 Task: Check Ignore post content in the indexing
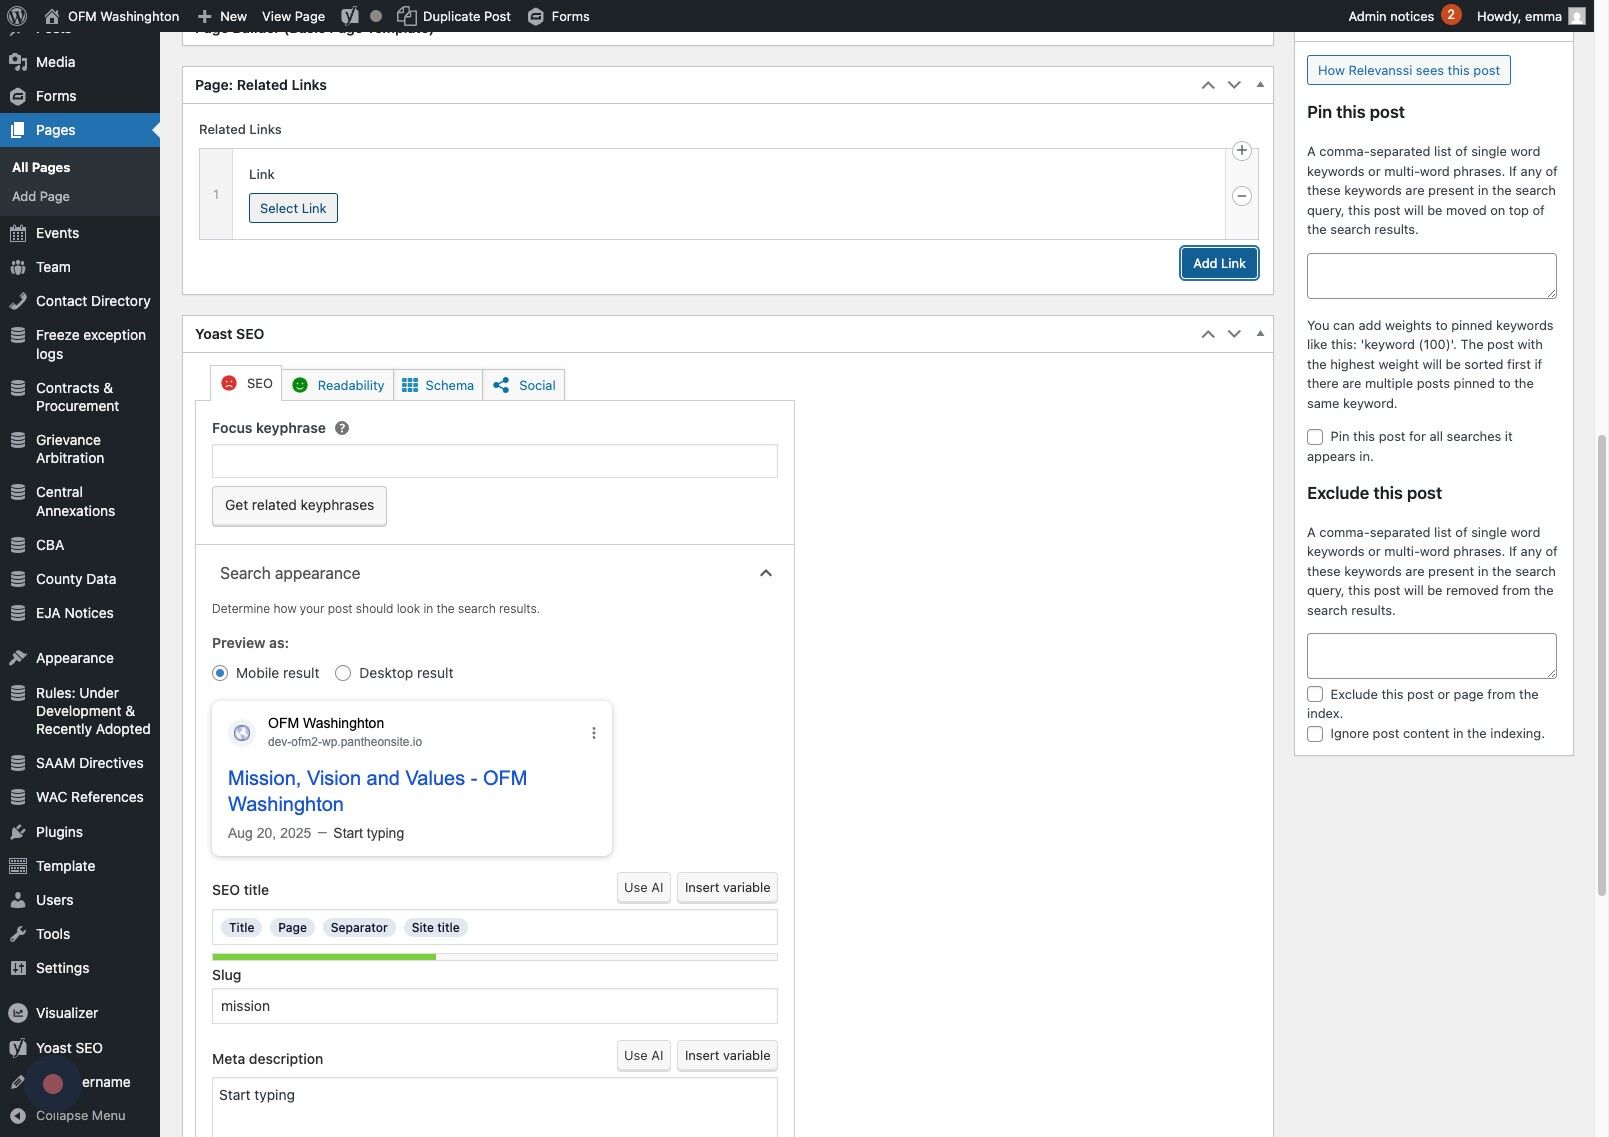[x=1315, y=734]
